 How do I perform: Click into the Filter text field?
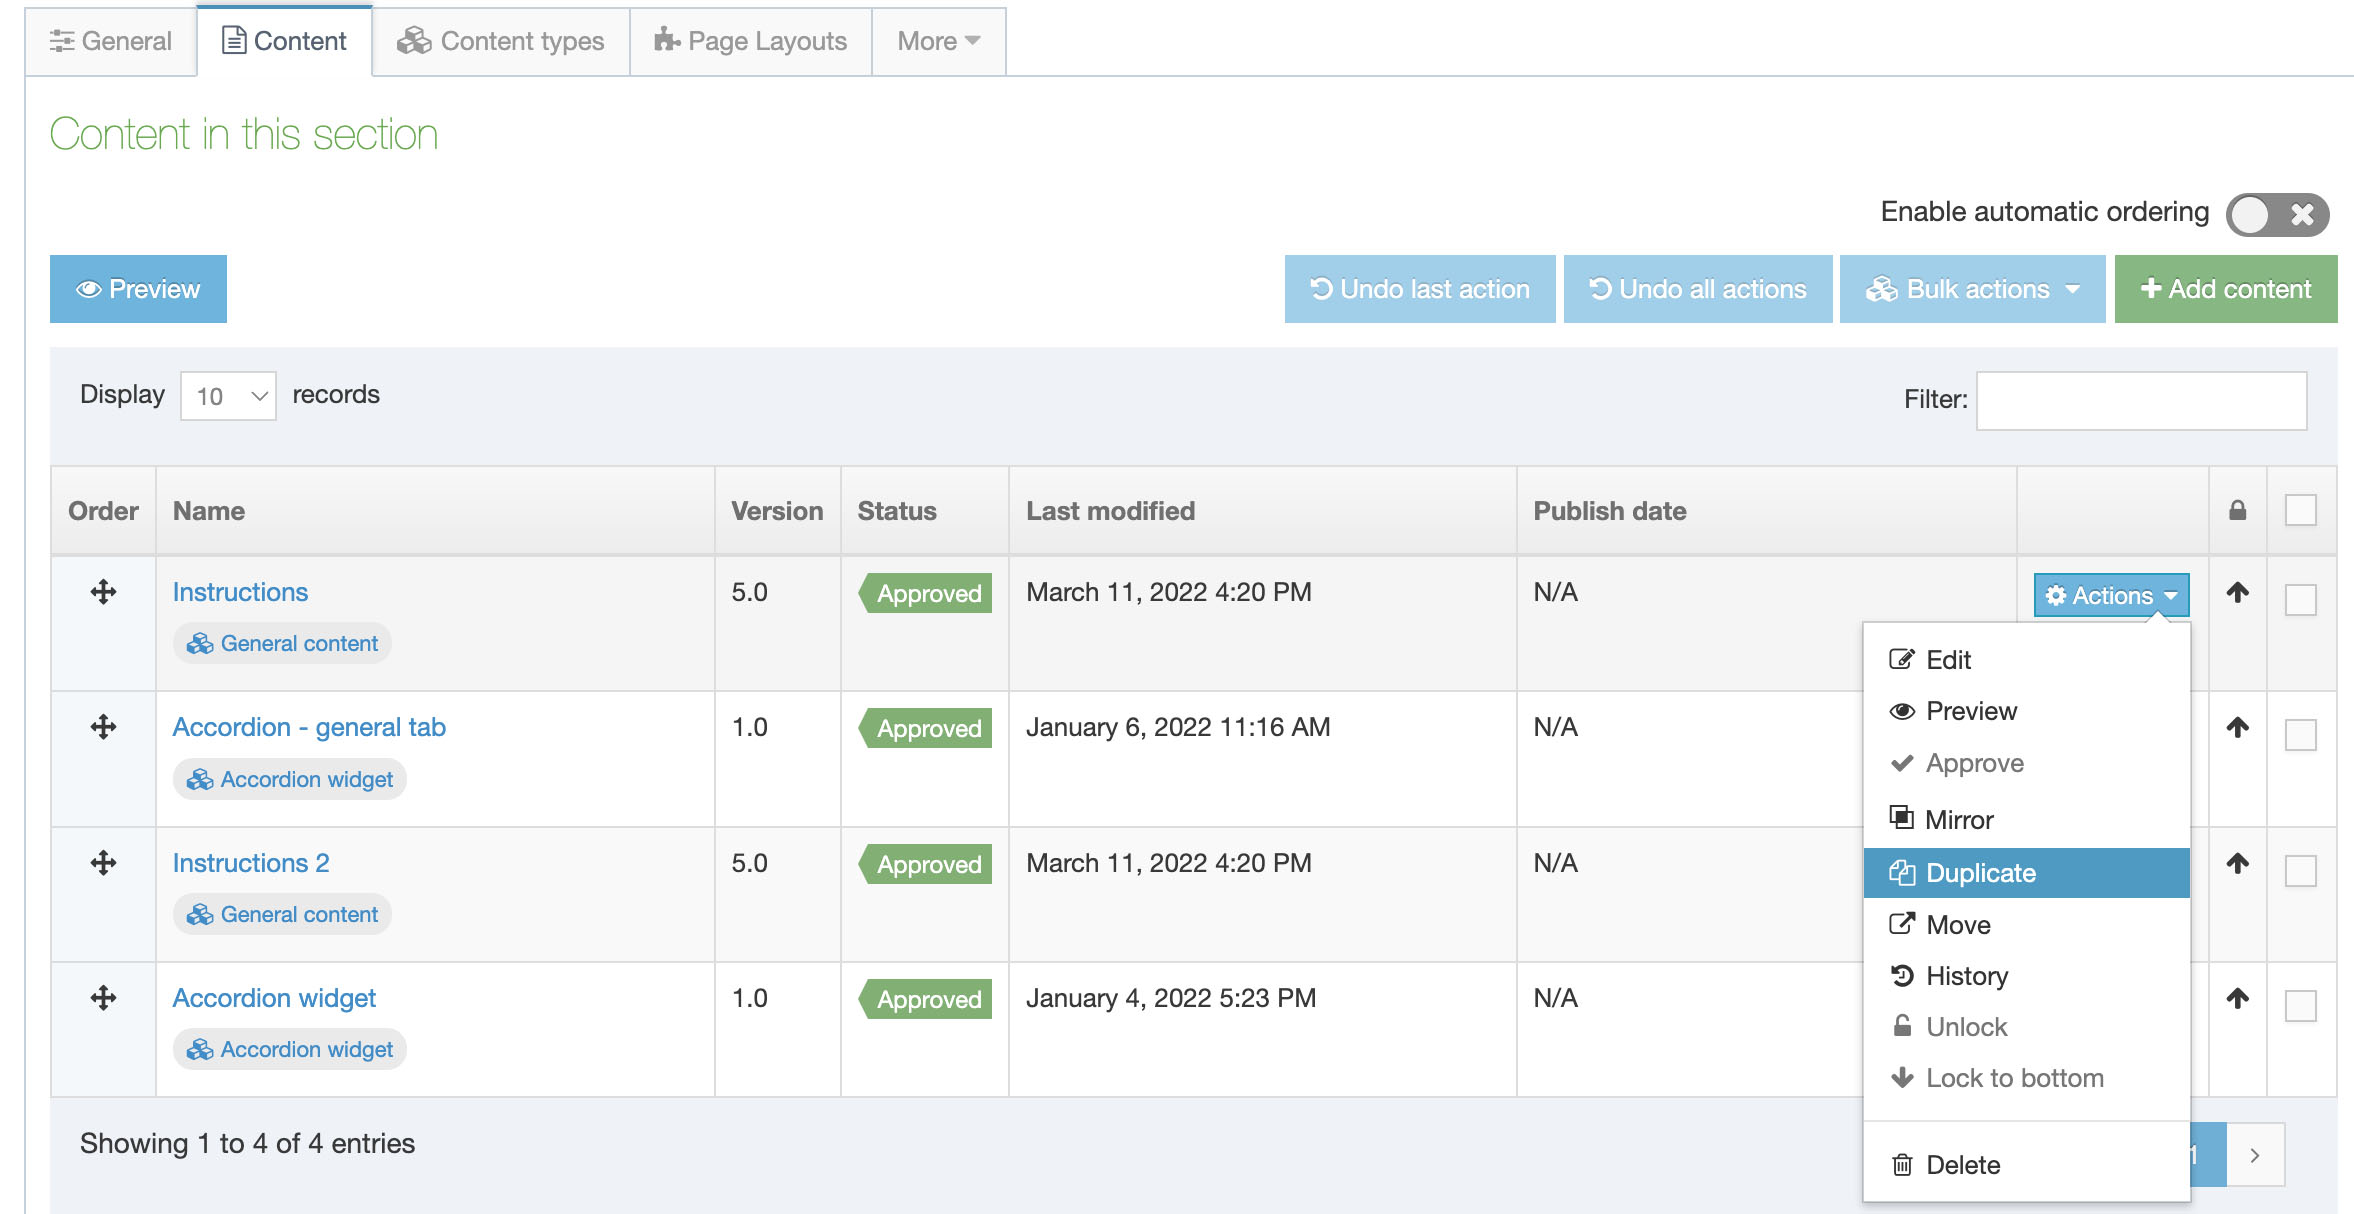pos(2141,400)
